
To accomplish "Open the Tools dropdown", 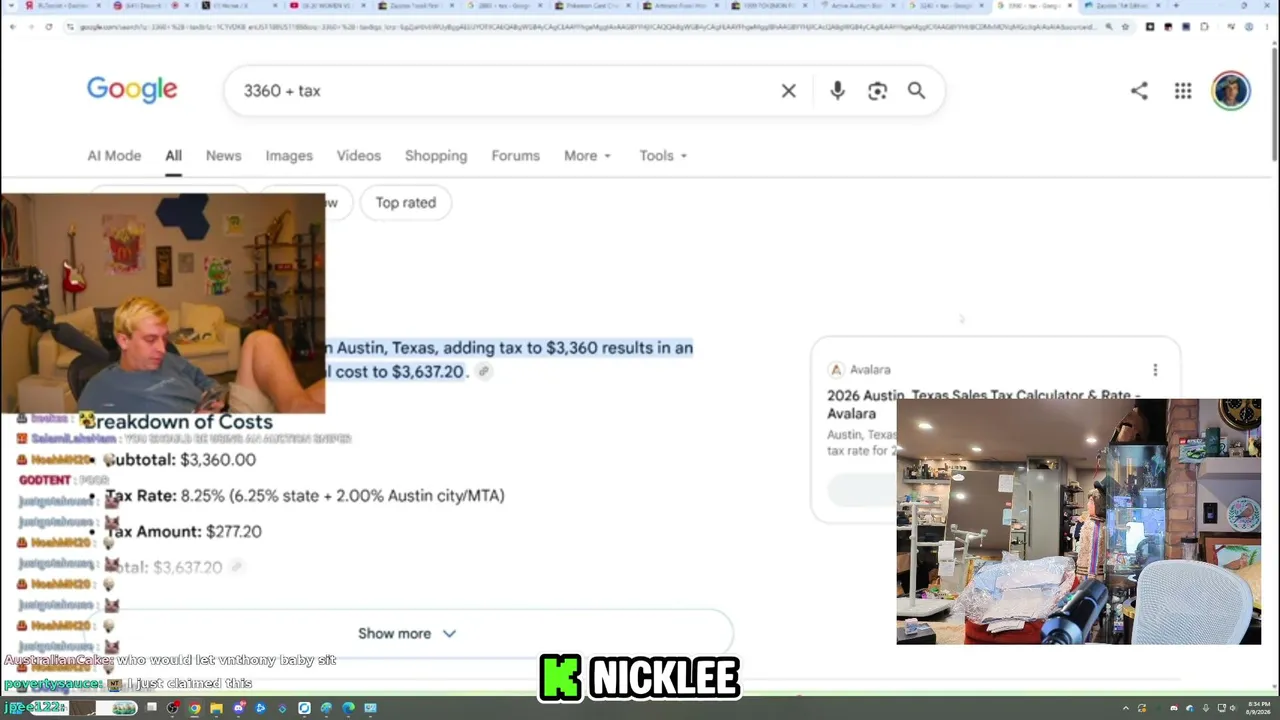I will [663, 156].
